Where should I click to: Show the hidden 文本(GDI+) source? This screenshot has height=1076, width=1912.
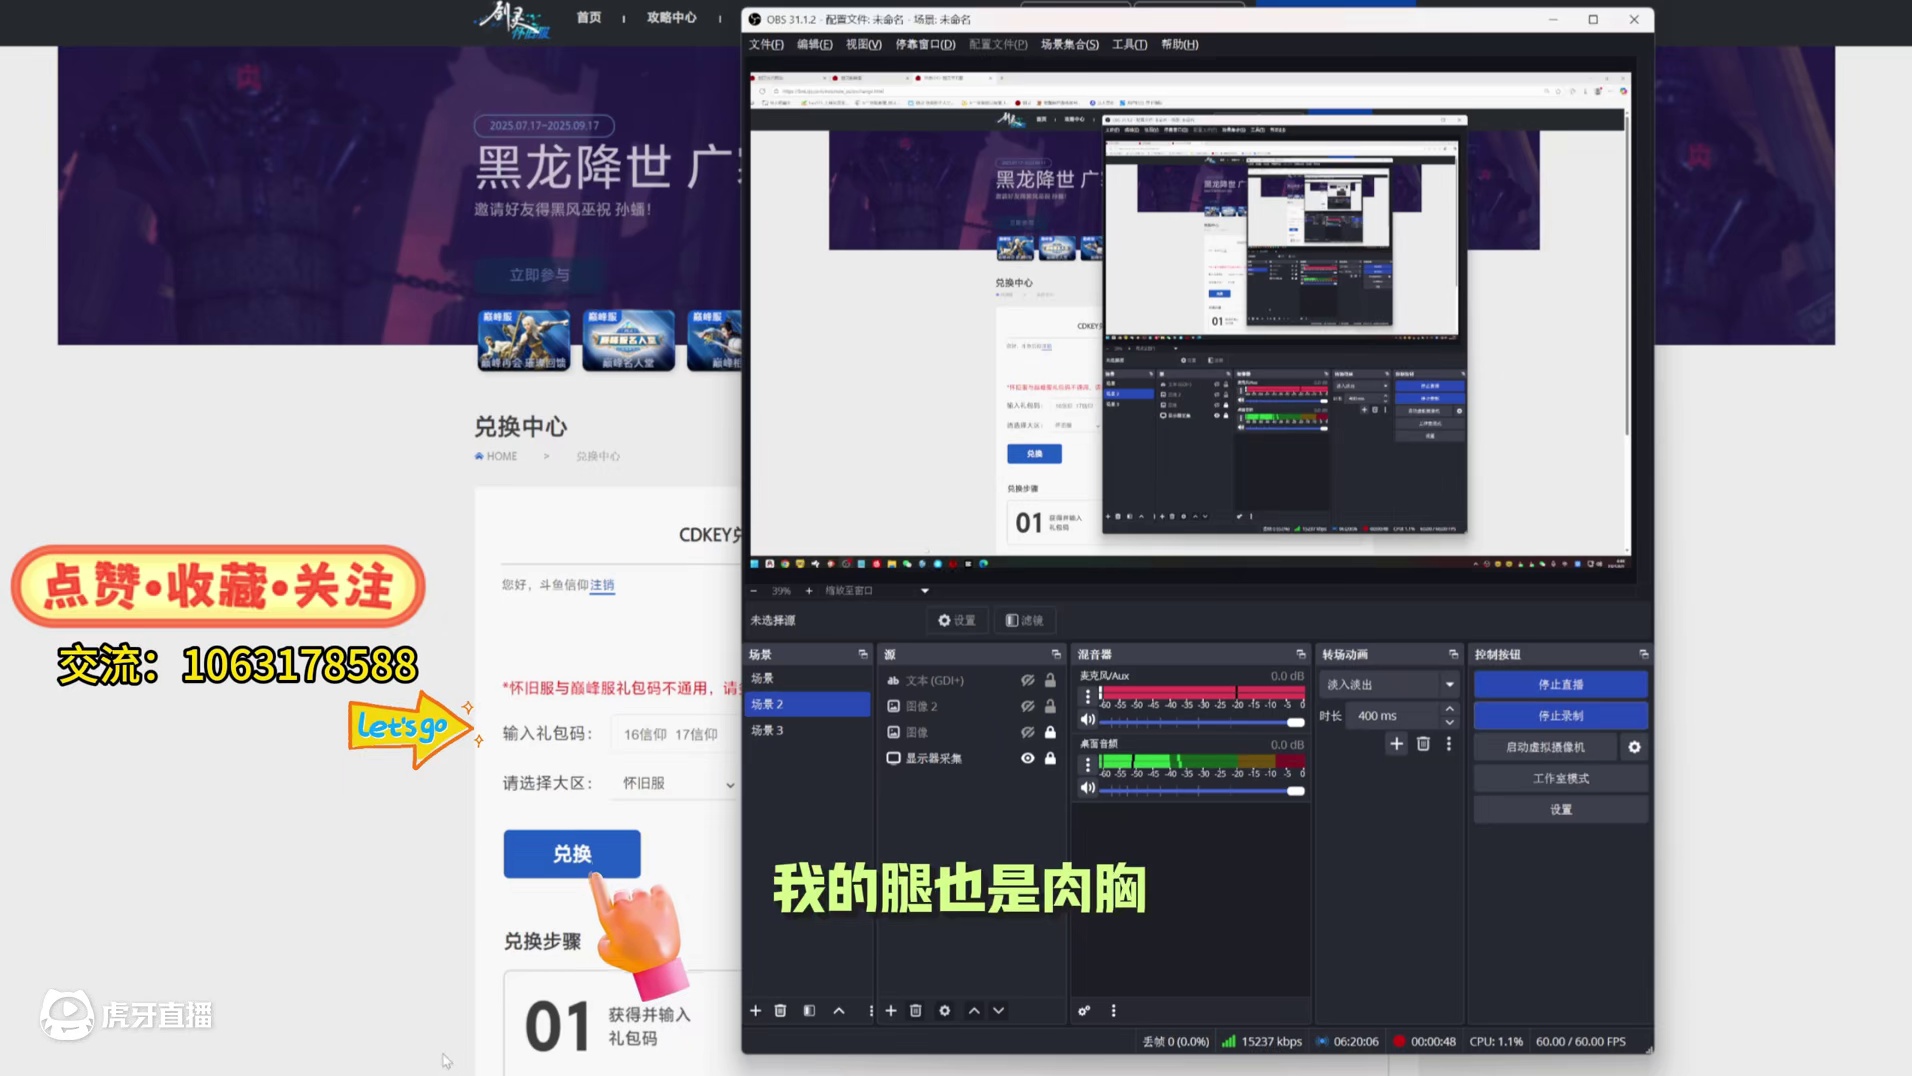click(1028, 680)
